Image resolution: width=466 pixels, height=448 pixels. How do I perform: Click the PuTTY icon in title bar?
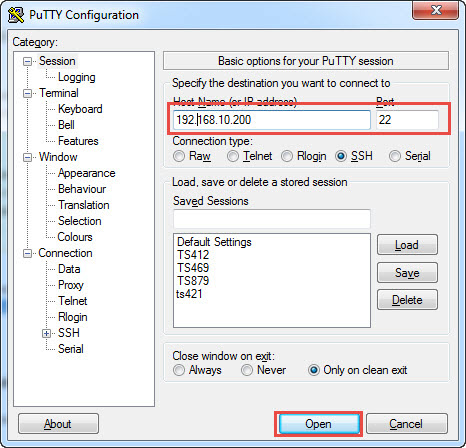16,15
